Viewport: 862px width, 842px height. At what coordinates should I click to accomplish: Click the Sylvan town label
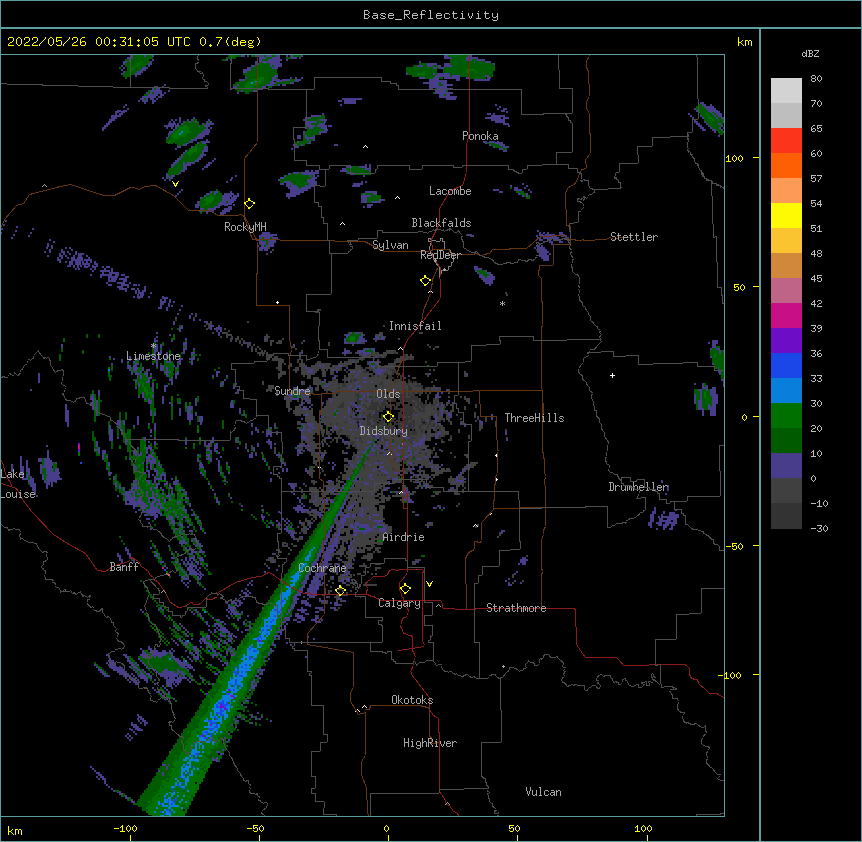[390, 245]
